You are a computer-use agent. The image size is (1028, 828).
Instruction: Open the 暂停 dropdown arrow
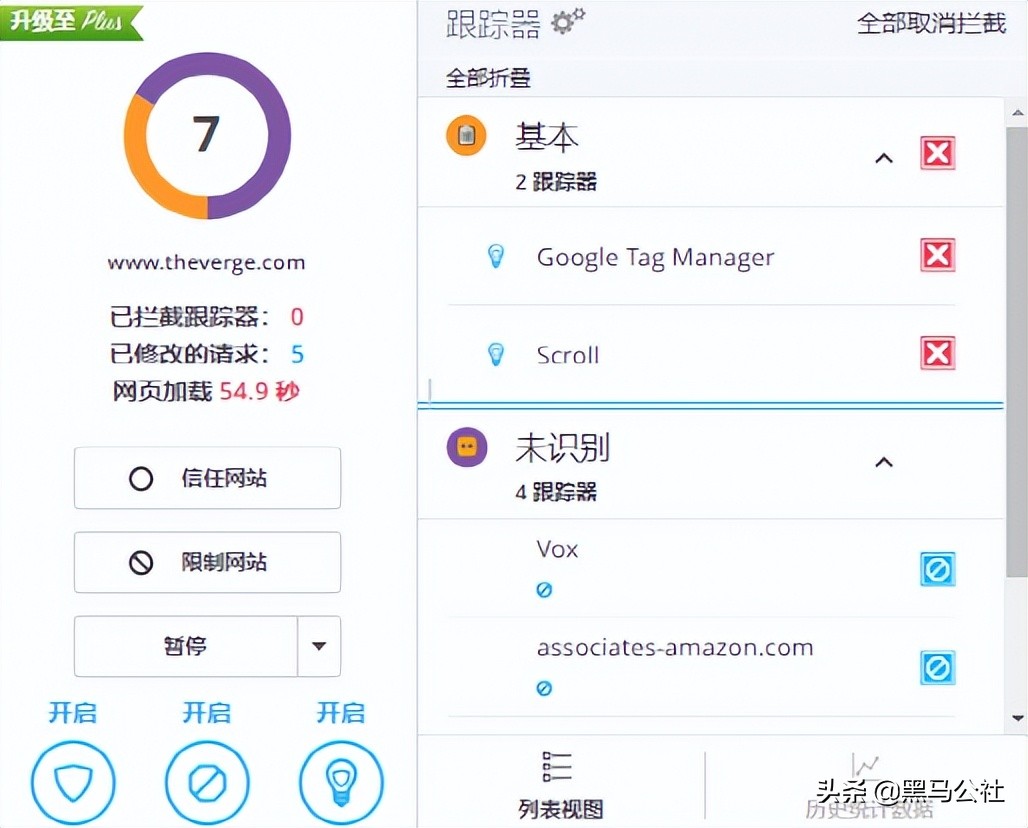tap(319, 647)
